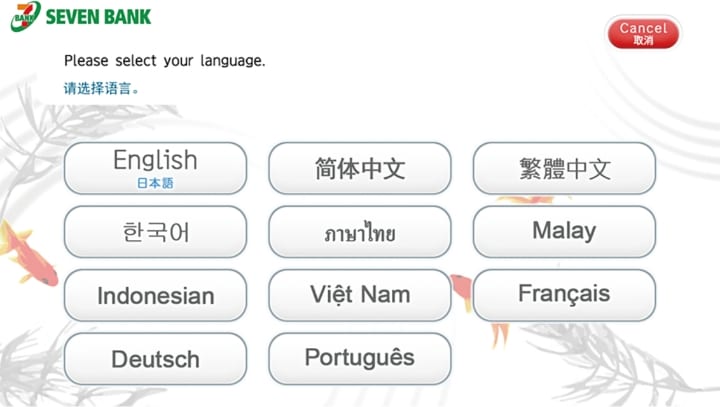This screenshot has height=407, width=720.
Task: Choose Simplified Chinese 简体中文 button
Action: pos(360,168)
